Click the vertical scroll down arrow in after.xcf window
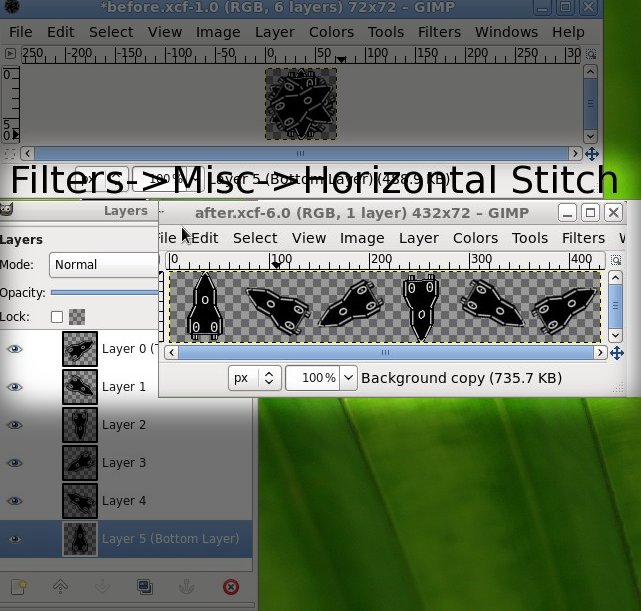641x611 pixels. [616, 336]
